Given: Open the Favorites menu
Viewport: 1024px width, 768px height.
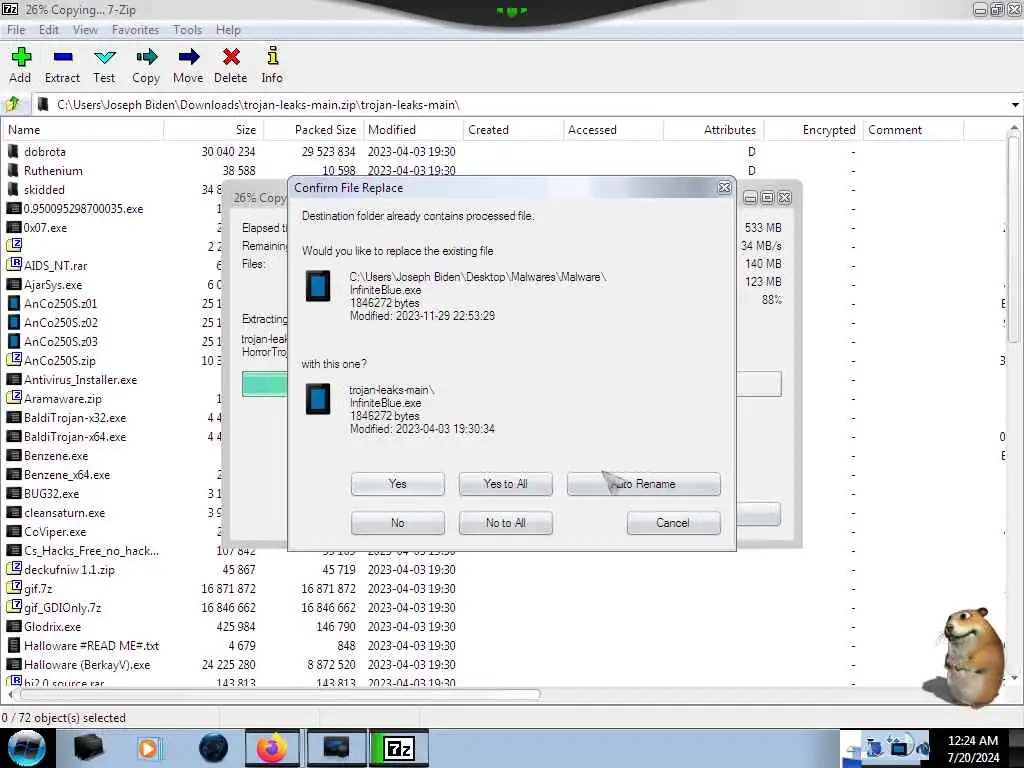Looking at the screenshot, I should coord(135,30).
